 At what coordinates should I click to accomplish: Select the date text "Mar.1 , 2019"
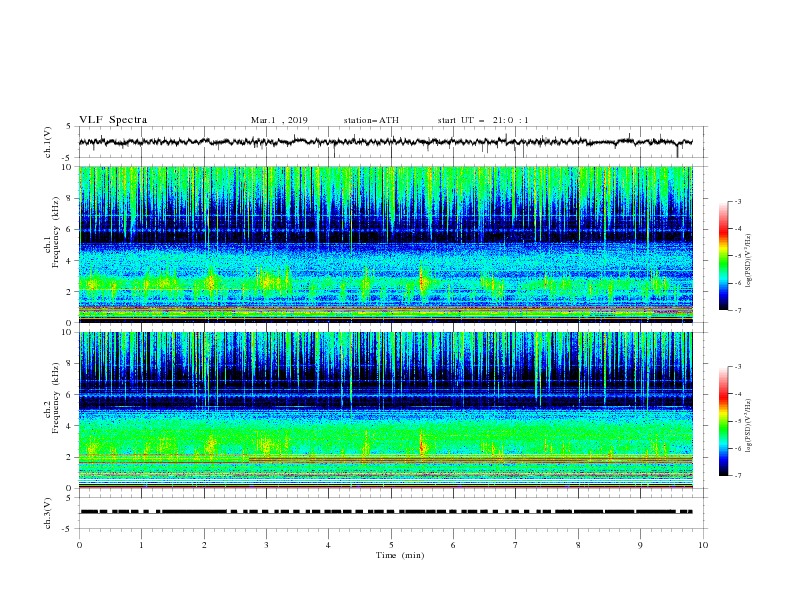(x=279, y=120)
